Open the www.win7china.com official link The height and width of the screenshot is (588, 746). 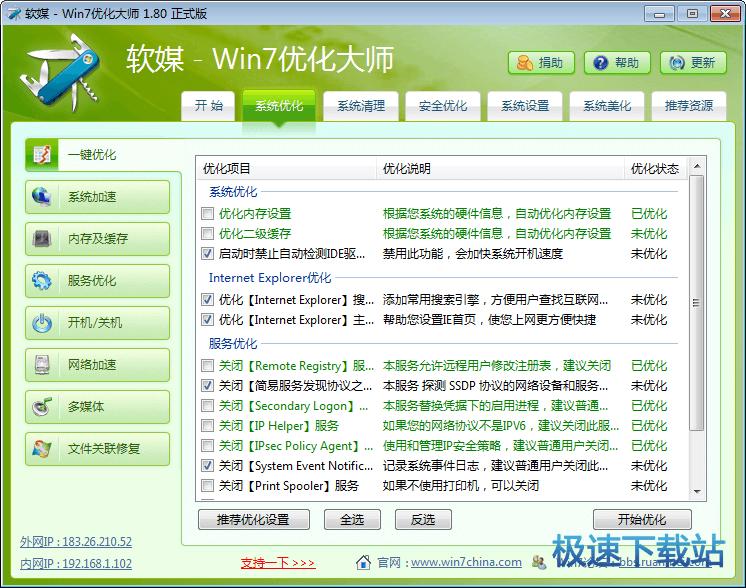coord(466,562)
